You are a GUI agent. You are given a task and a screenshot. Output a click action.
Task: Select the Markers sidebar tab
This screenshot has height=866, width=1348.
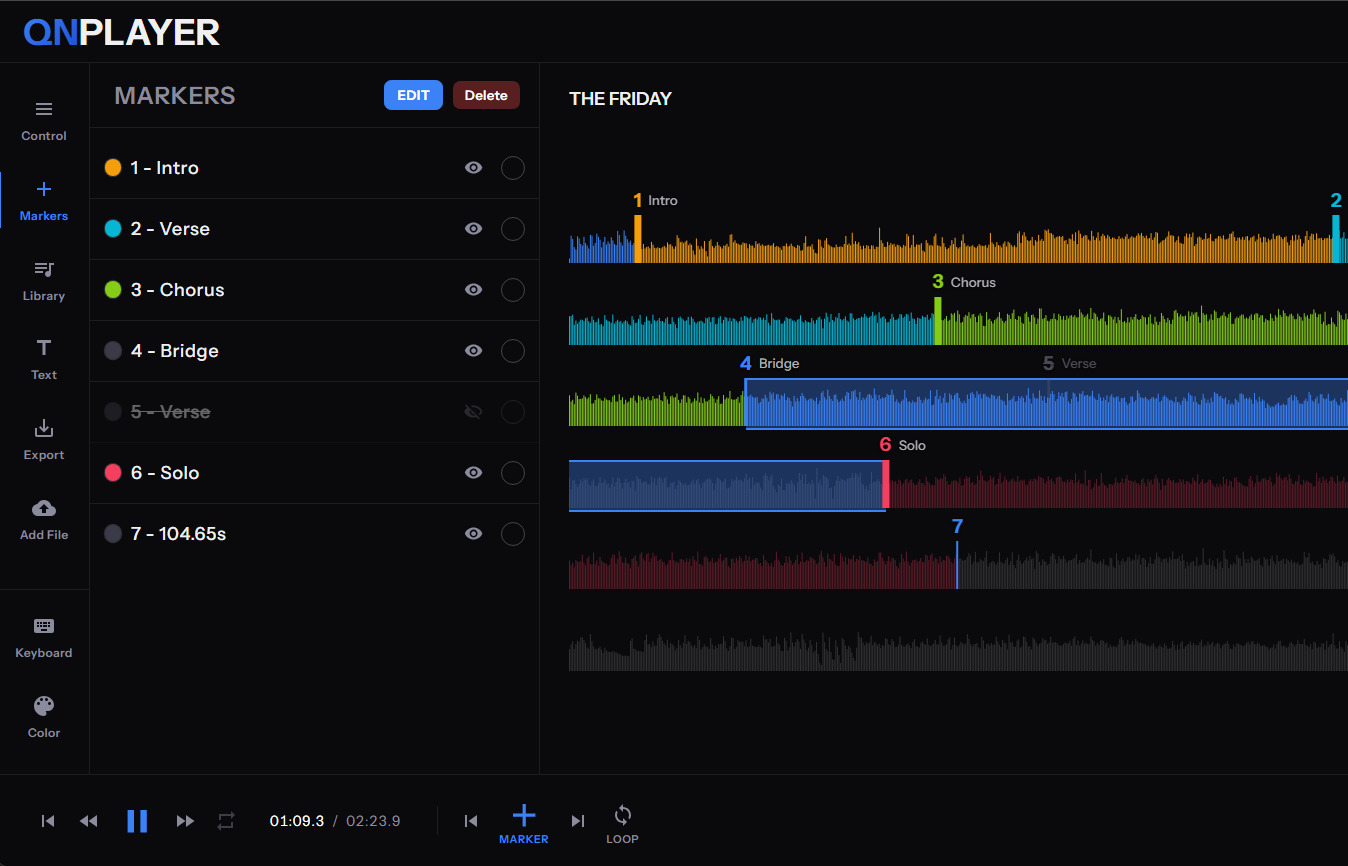click(44, 201)
